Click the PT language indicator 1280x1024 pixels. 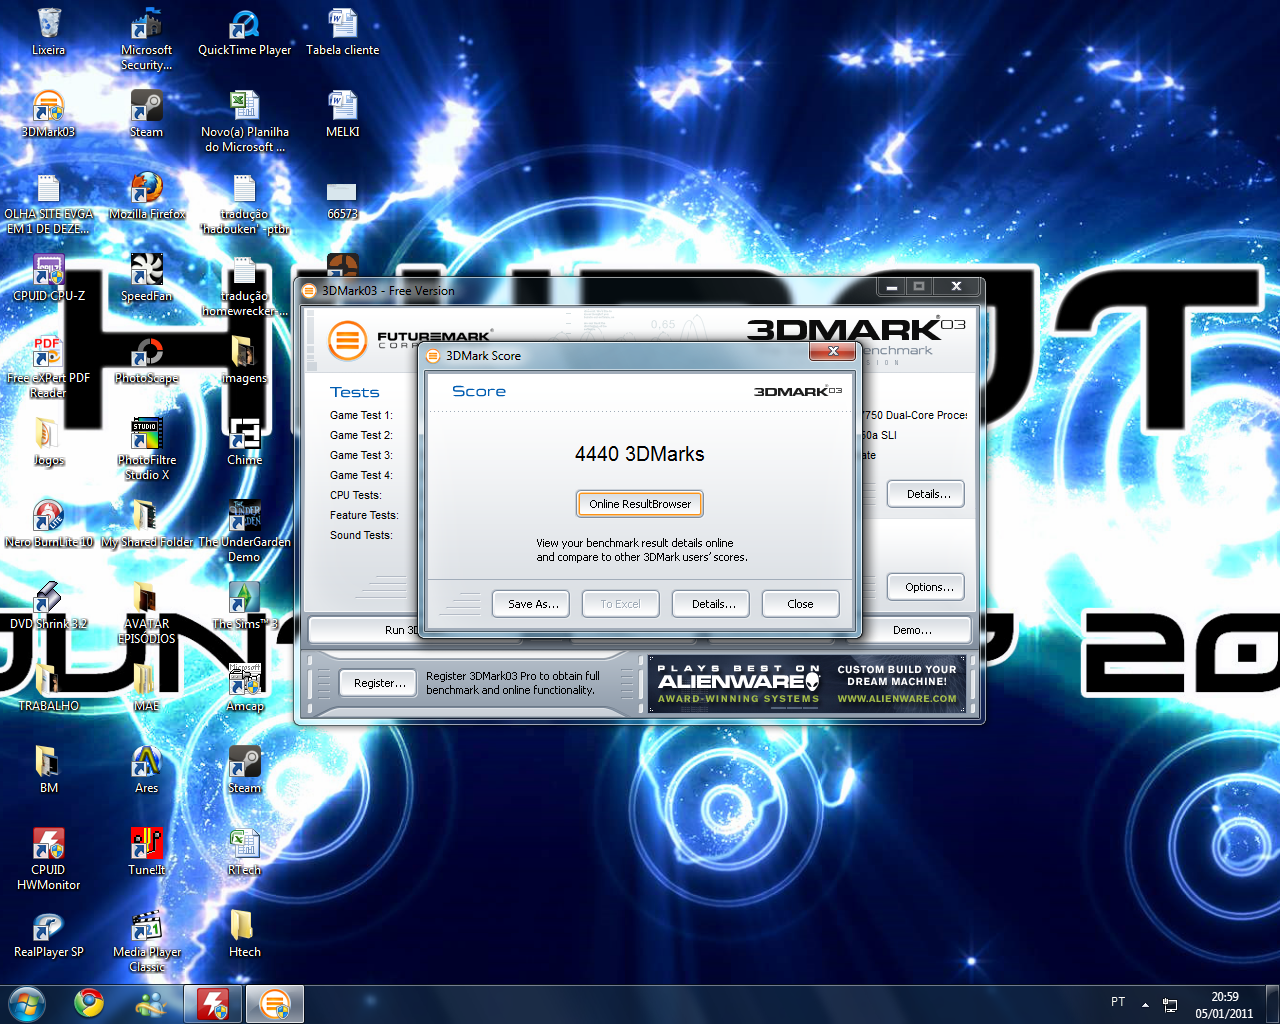pyautogui.click(x=1118, y=1002)
